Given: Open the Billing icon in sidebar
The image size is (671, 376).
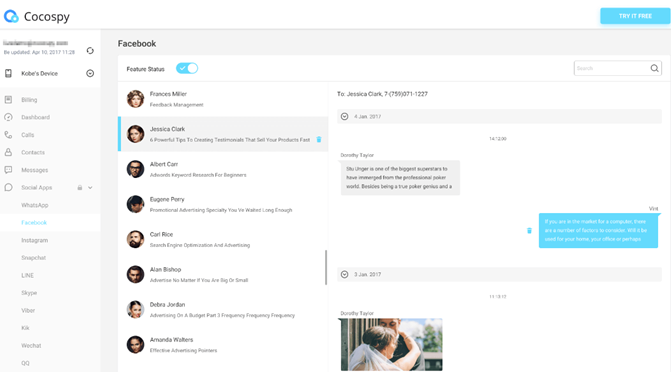Looking at the screenshot, I should [x=8, y=100].
